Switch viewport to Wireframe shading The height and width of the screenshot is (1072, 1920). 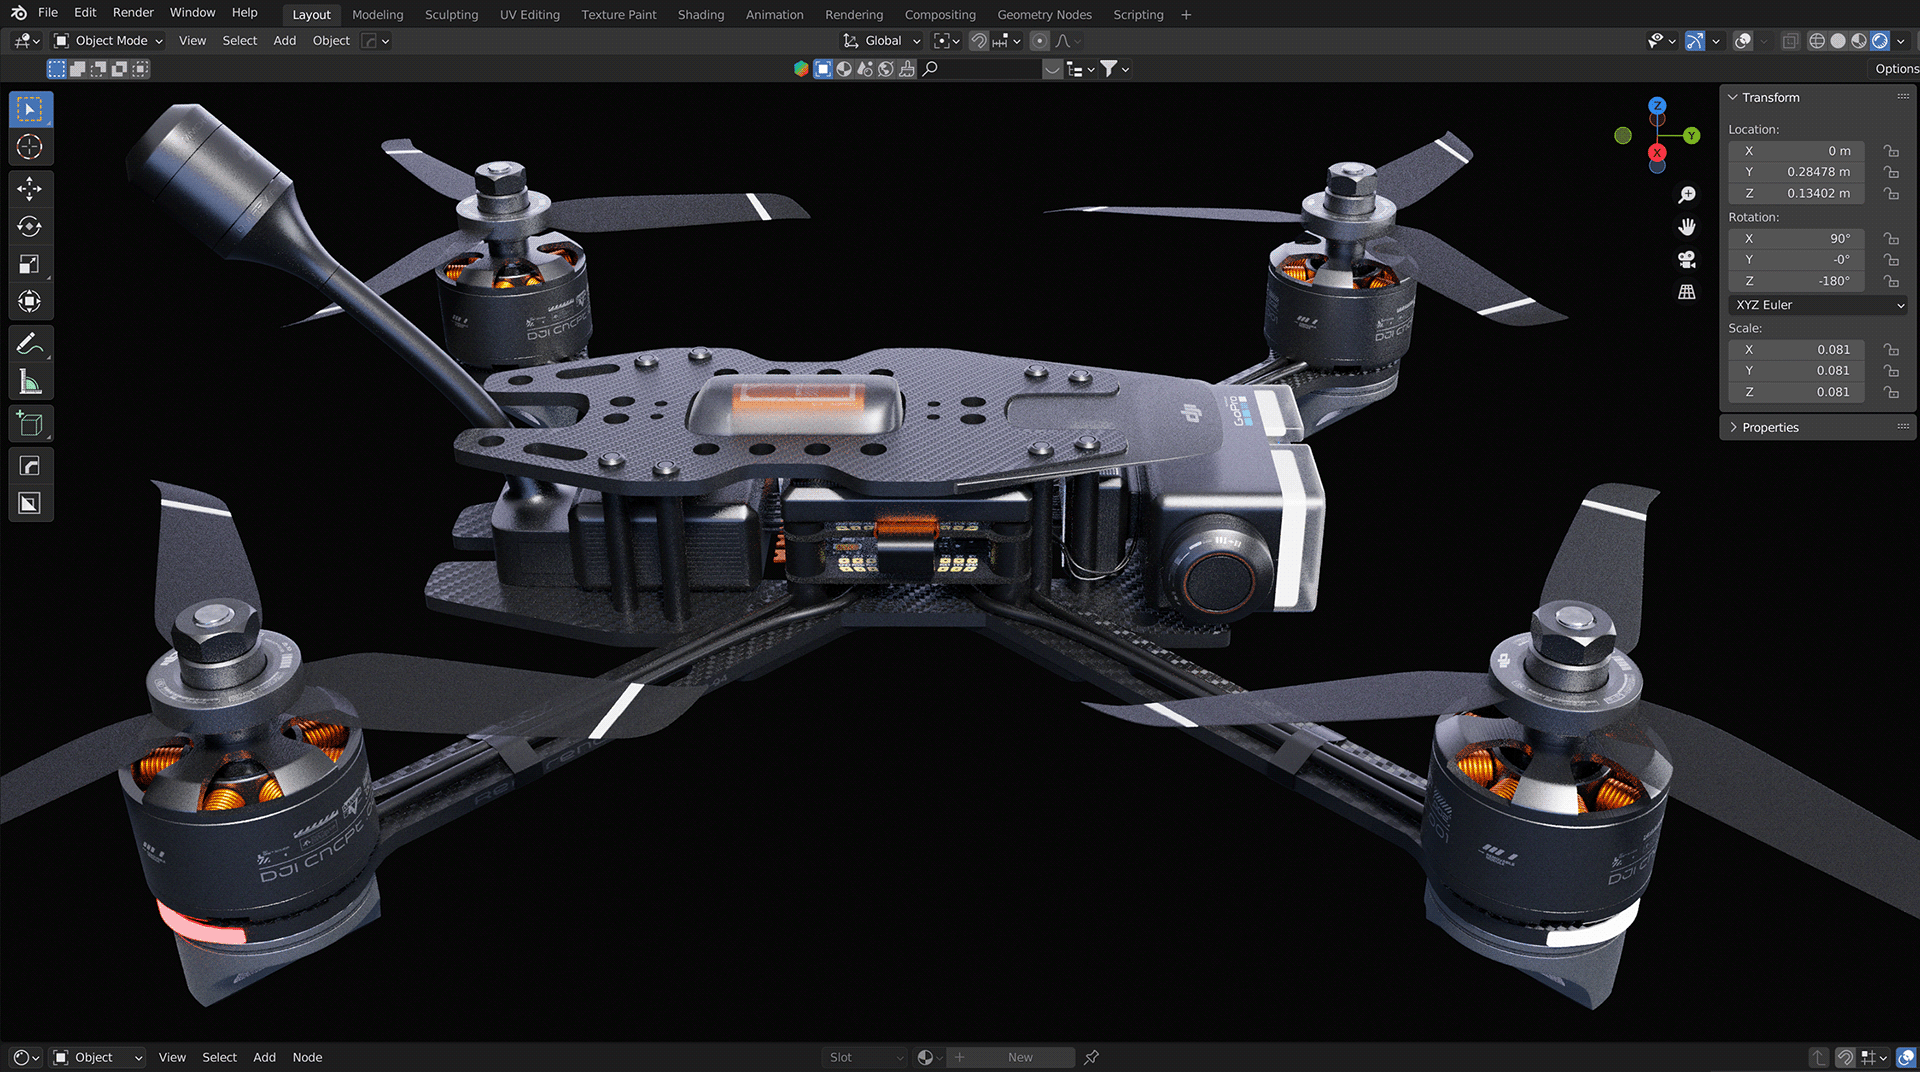1817,41
